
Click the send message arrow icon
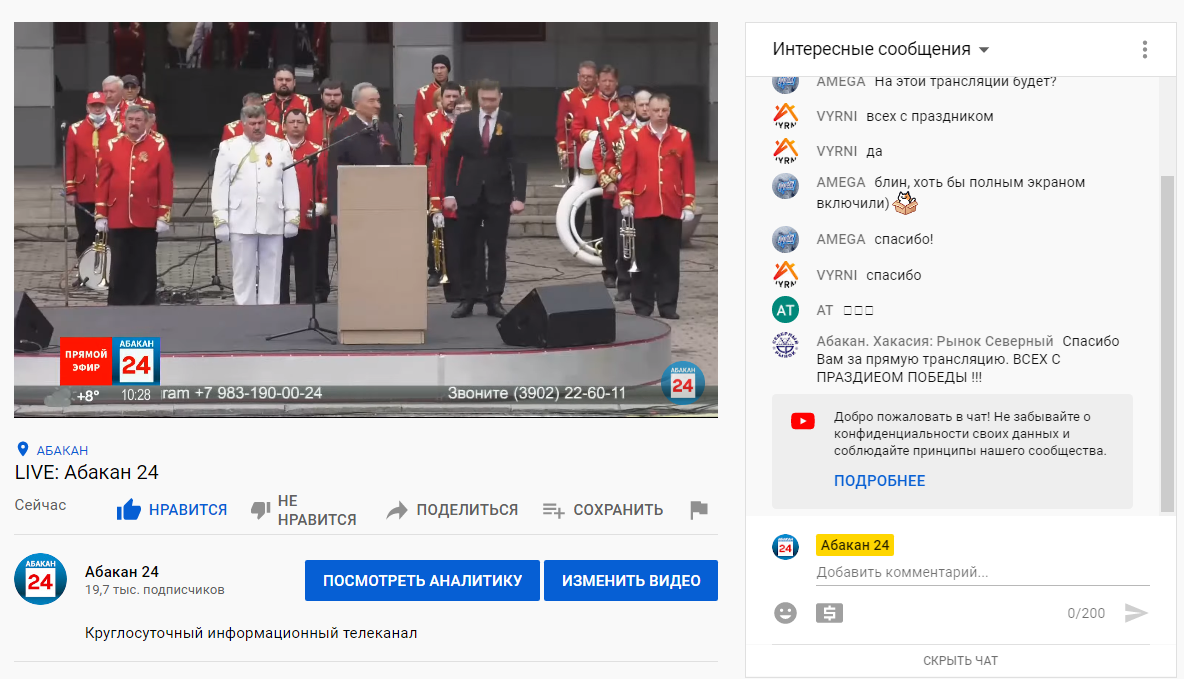click(1136, 613)
